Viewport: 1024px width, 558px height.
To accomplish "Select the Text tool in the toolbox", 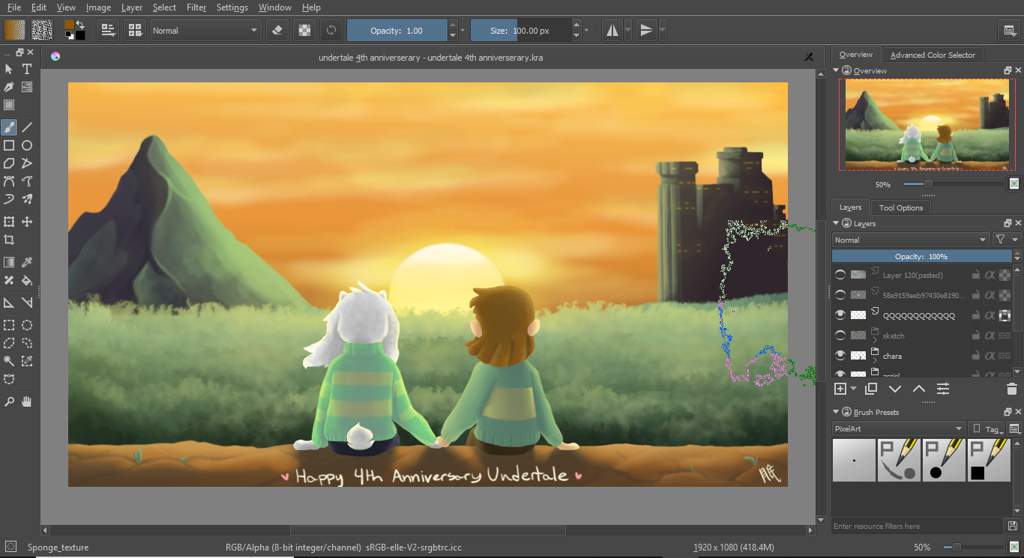I will pyautogui.click(x=27, y=69).
